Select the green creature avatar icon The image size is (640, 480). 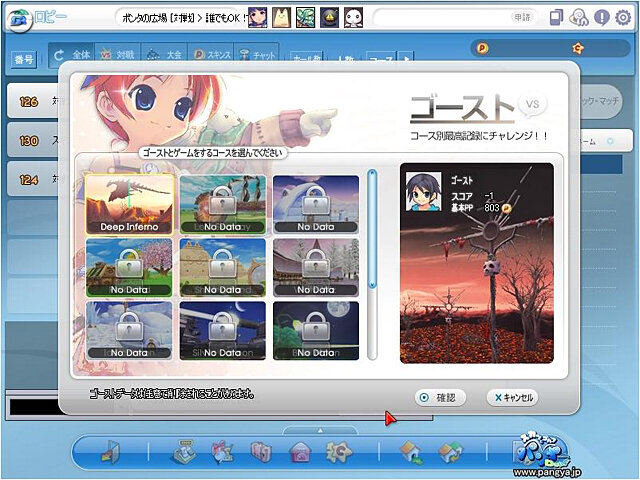(x=305, y=18)
